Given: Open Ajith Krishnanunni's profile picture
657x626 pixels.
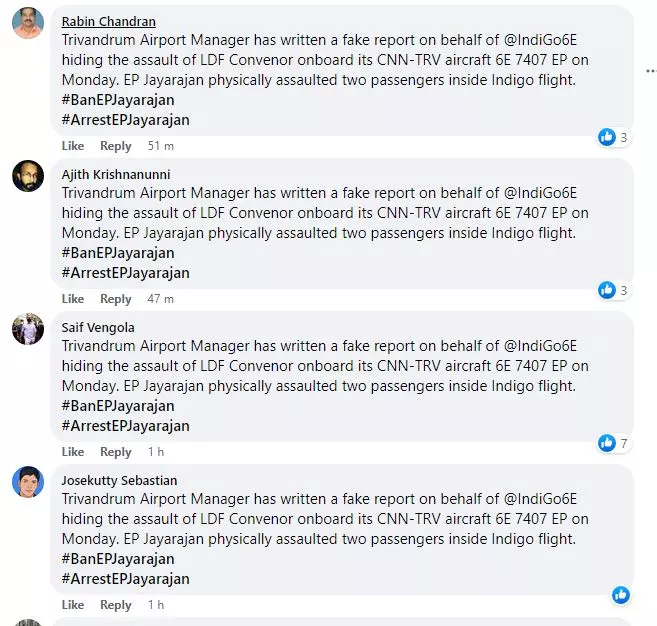Looking at the screenshot, I should (27, 176).
